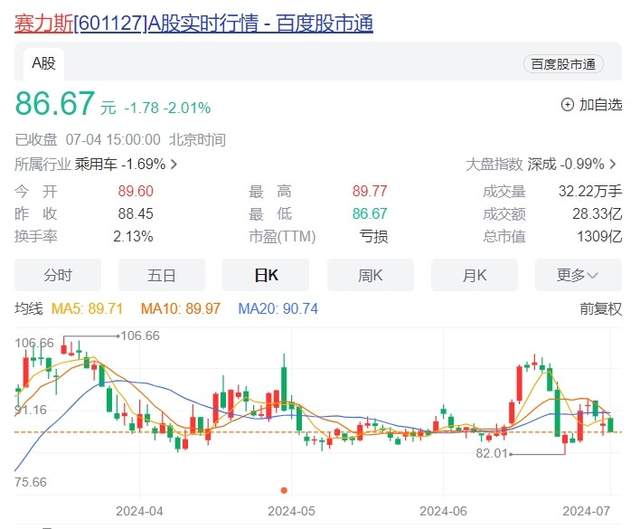
Task: Click 成交量 value 32.22万手
Action: [590, 191]
